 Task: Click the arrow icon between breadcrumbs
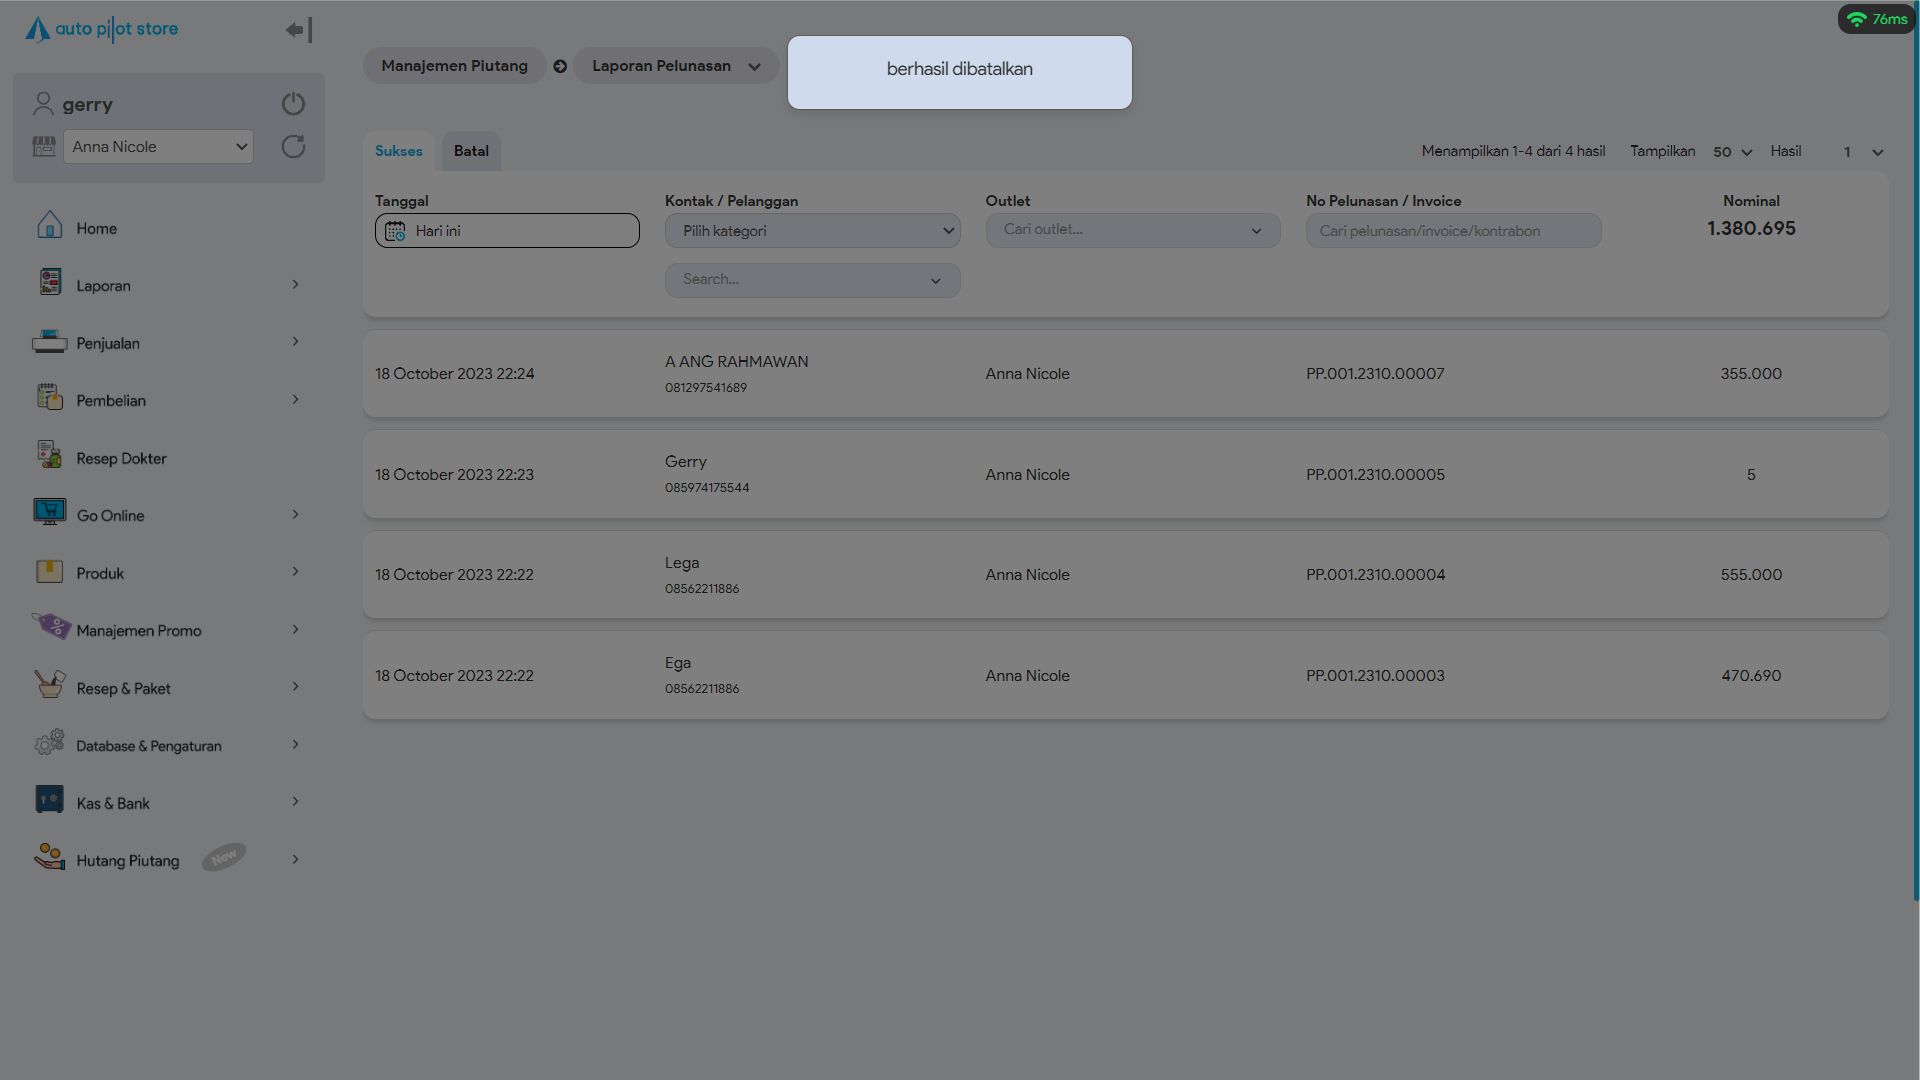(x=560, y=67)
